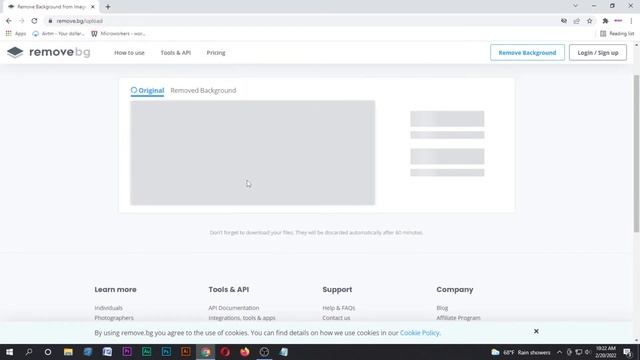This screenshot has height=360, width=640.
Task: Open the weather Rain showers widget
Action: tap(521, 352)
